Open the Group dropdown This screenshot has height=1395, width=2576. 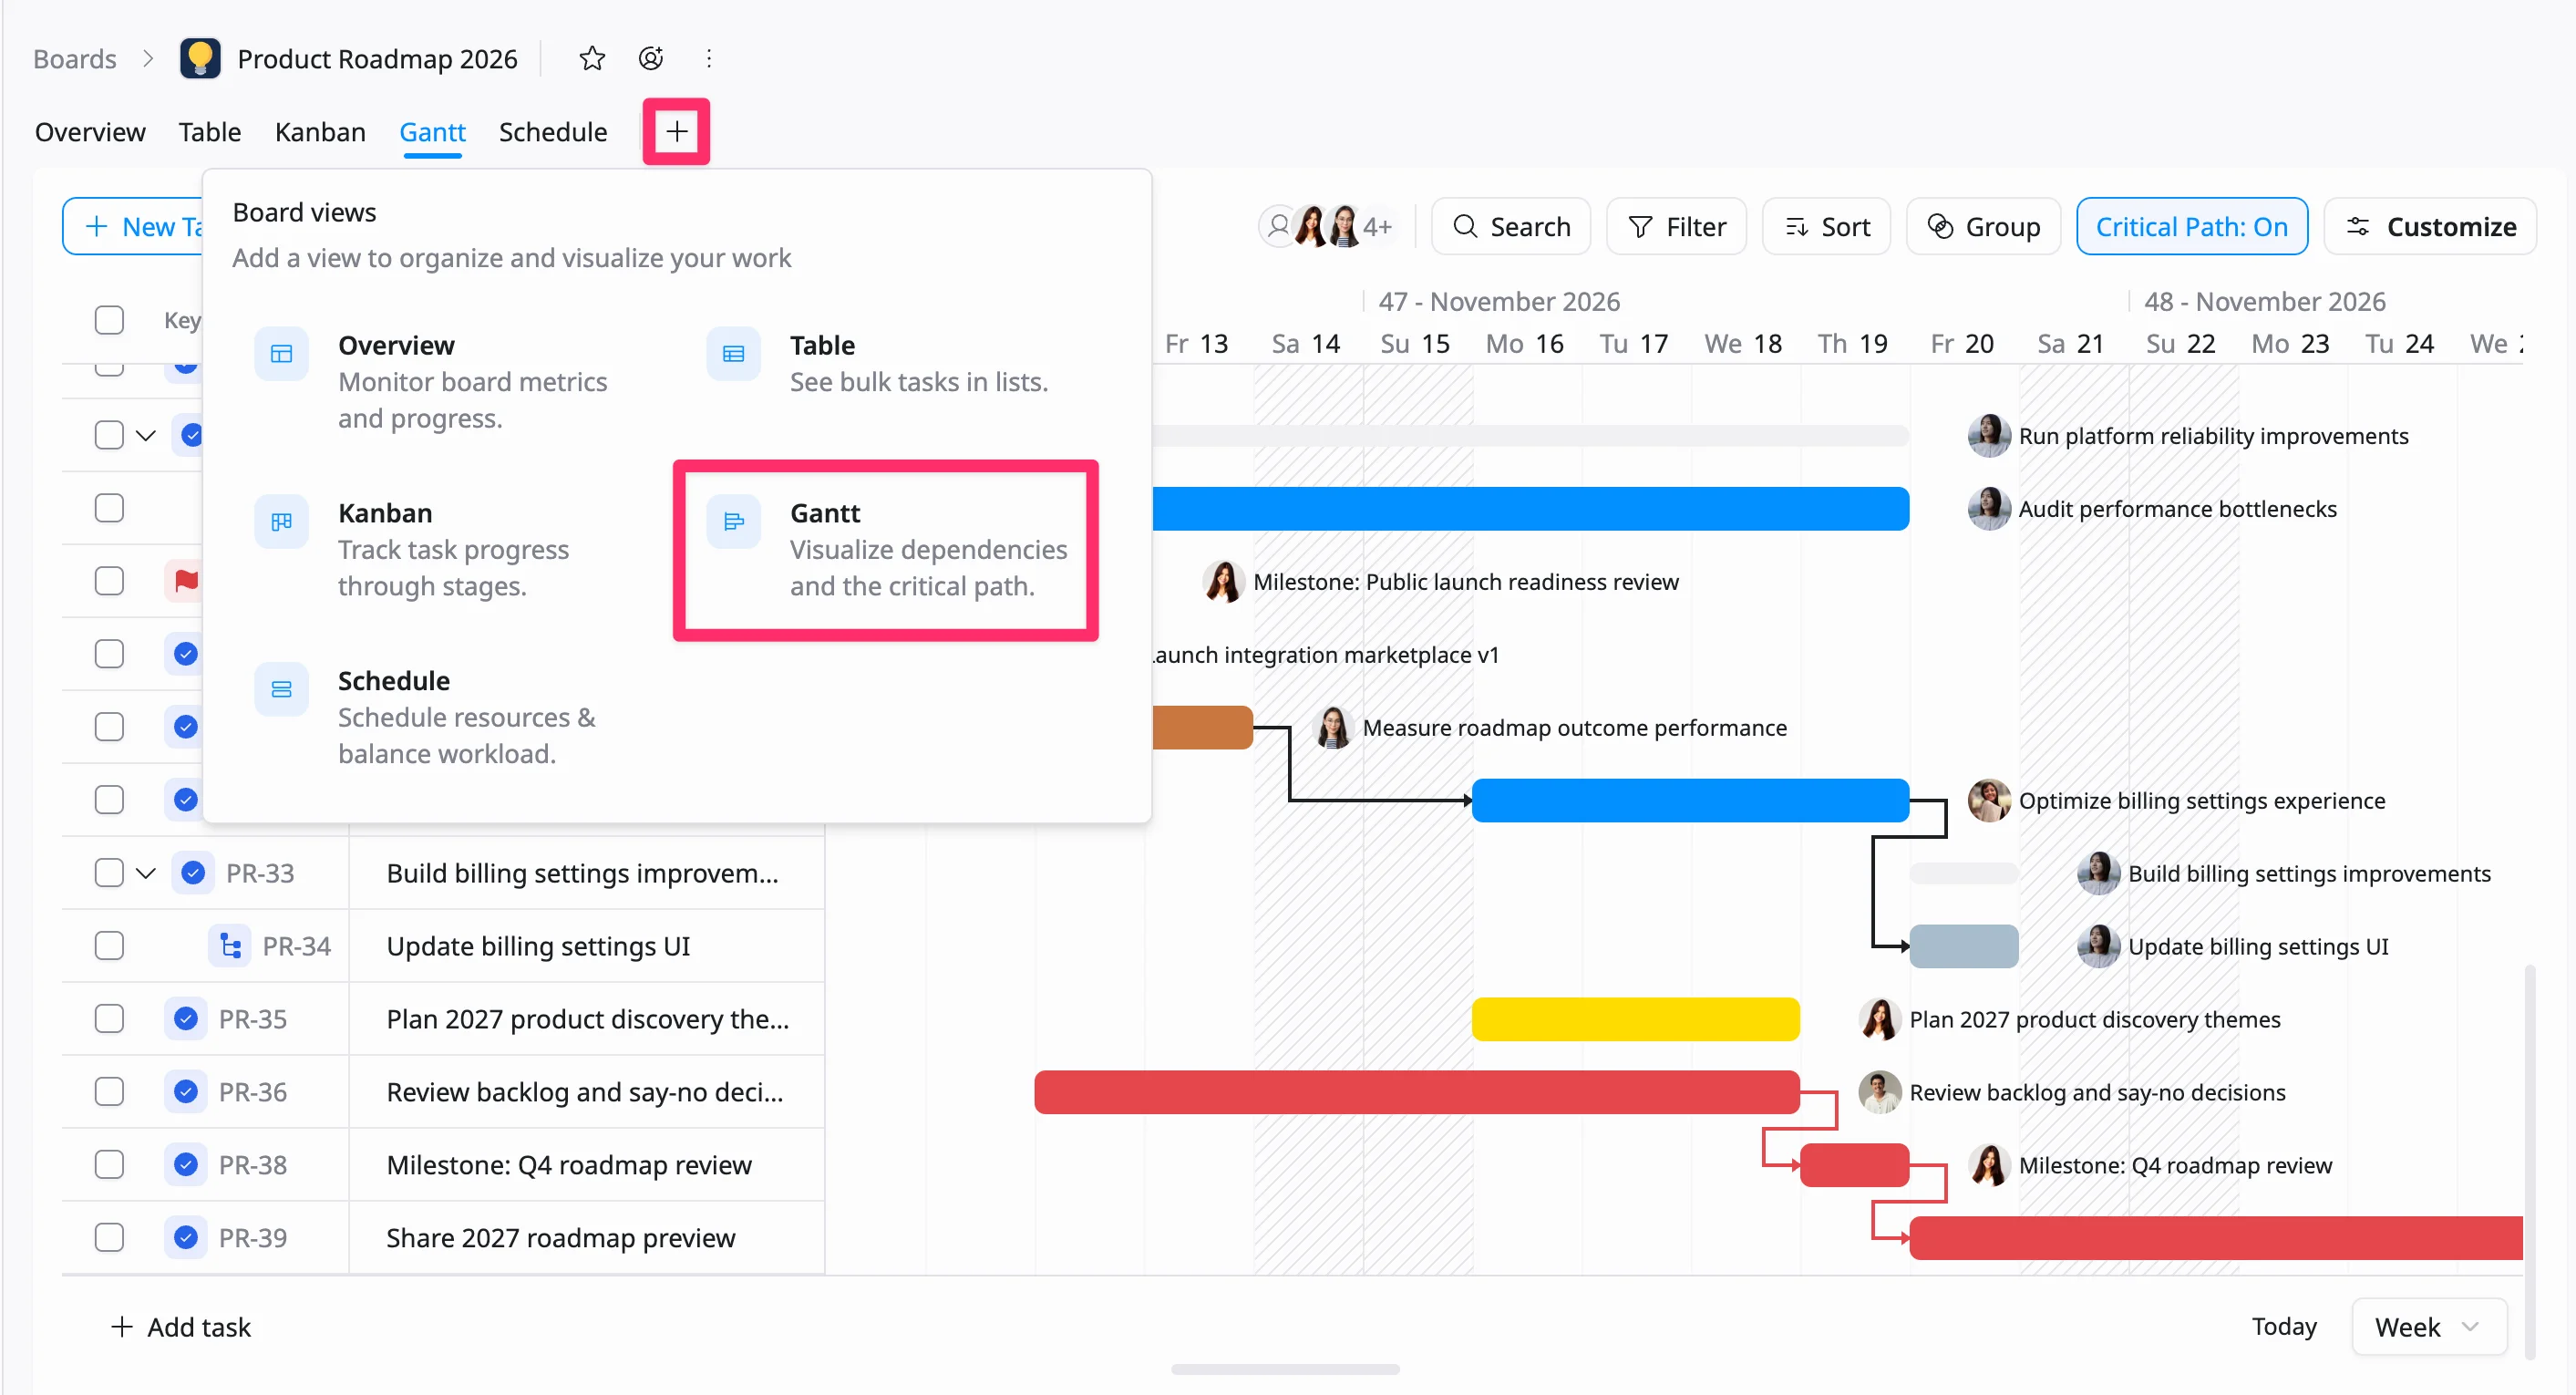coord(1983,227)
